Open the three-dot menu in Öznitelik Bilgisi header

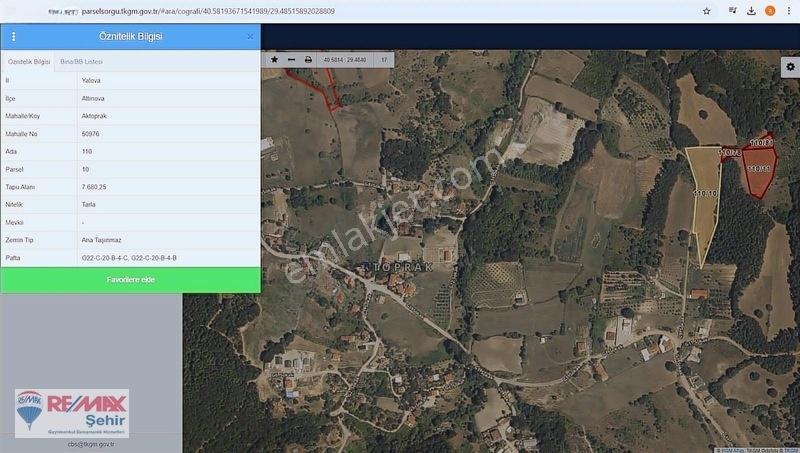13,37
